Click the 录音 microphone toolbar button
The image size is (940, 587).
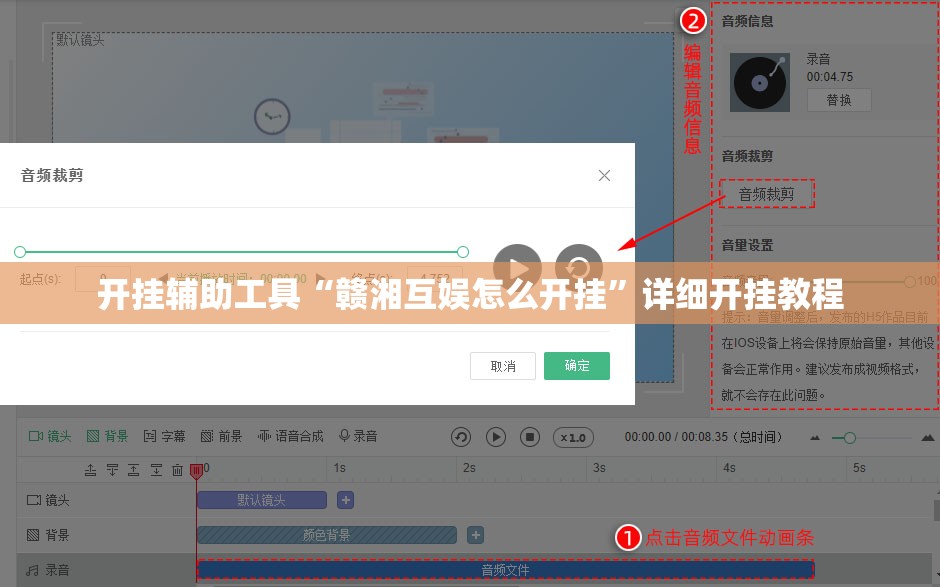[358, 436]
